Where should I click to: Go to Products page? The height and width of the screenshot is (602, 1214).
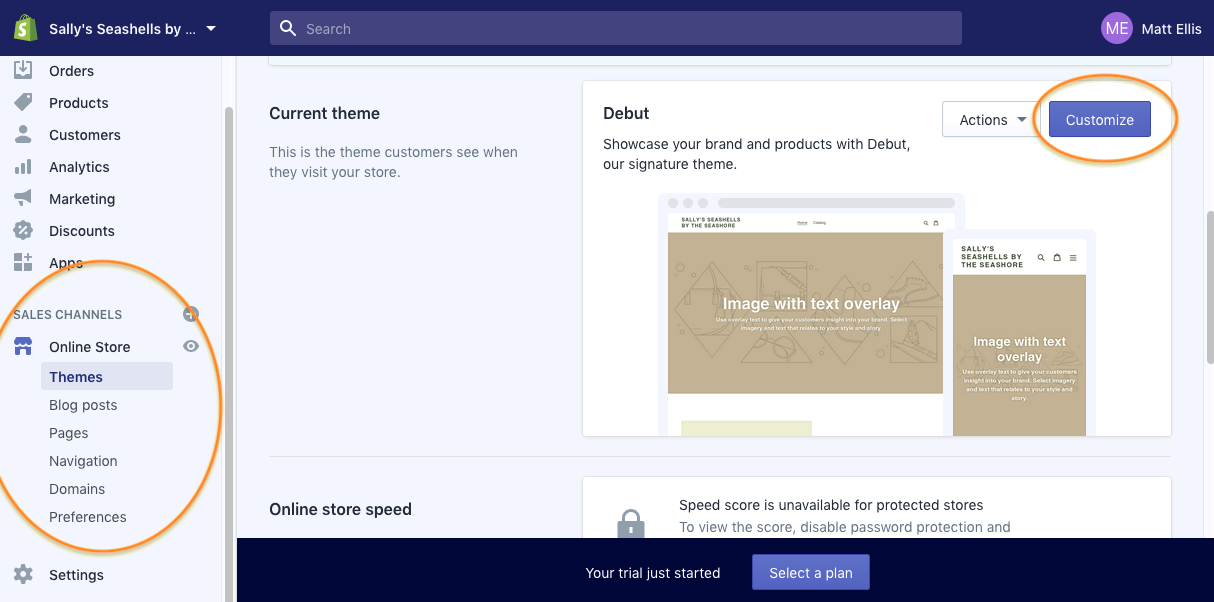78,103
